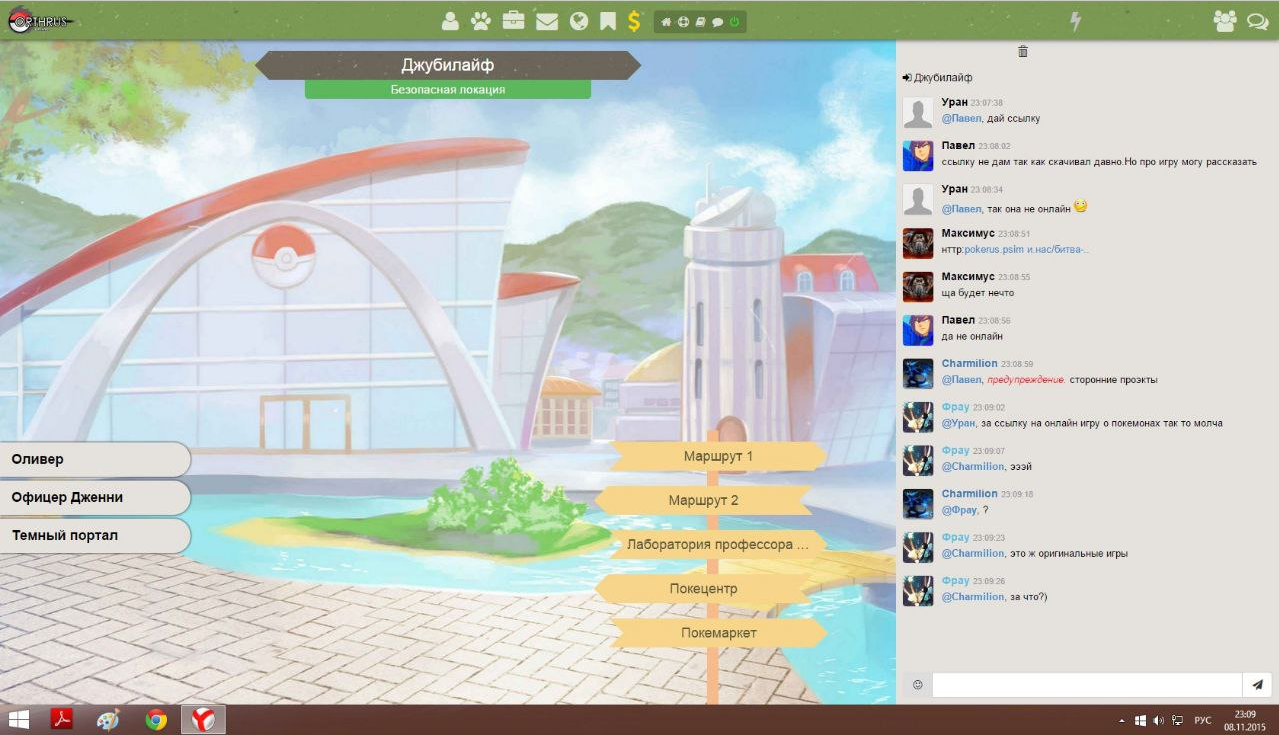Open the yellow dollar shop icon
The height and width of the screenshot is (735, 1279).
(x=634, y=21)
